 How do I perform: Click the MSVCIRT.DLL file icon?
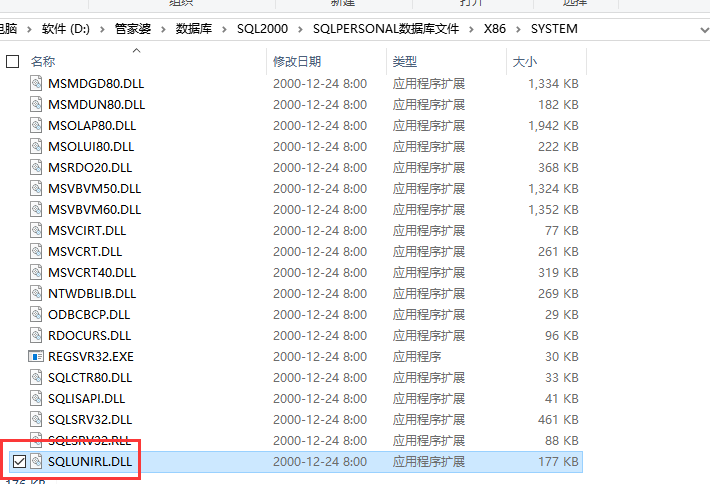[36, 230]
